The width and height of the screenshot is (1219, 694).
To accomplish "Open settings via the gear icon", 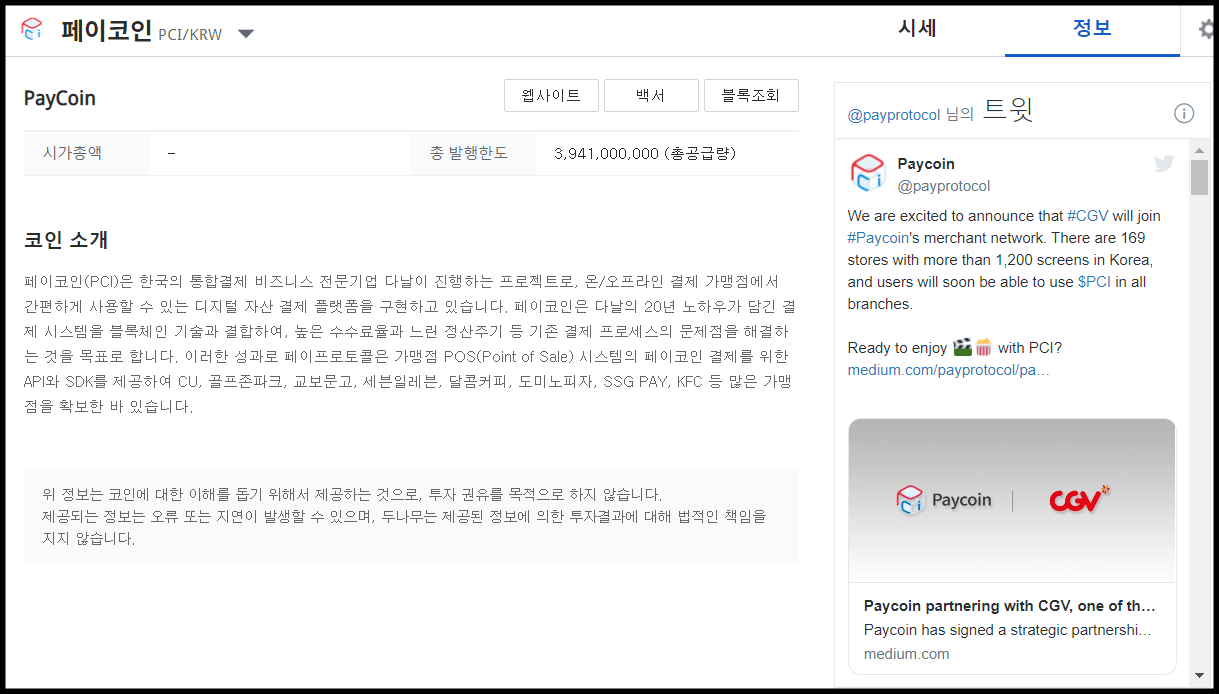I will (1206, 29).
